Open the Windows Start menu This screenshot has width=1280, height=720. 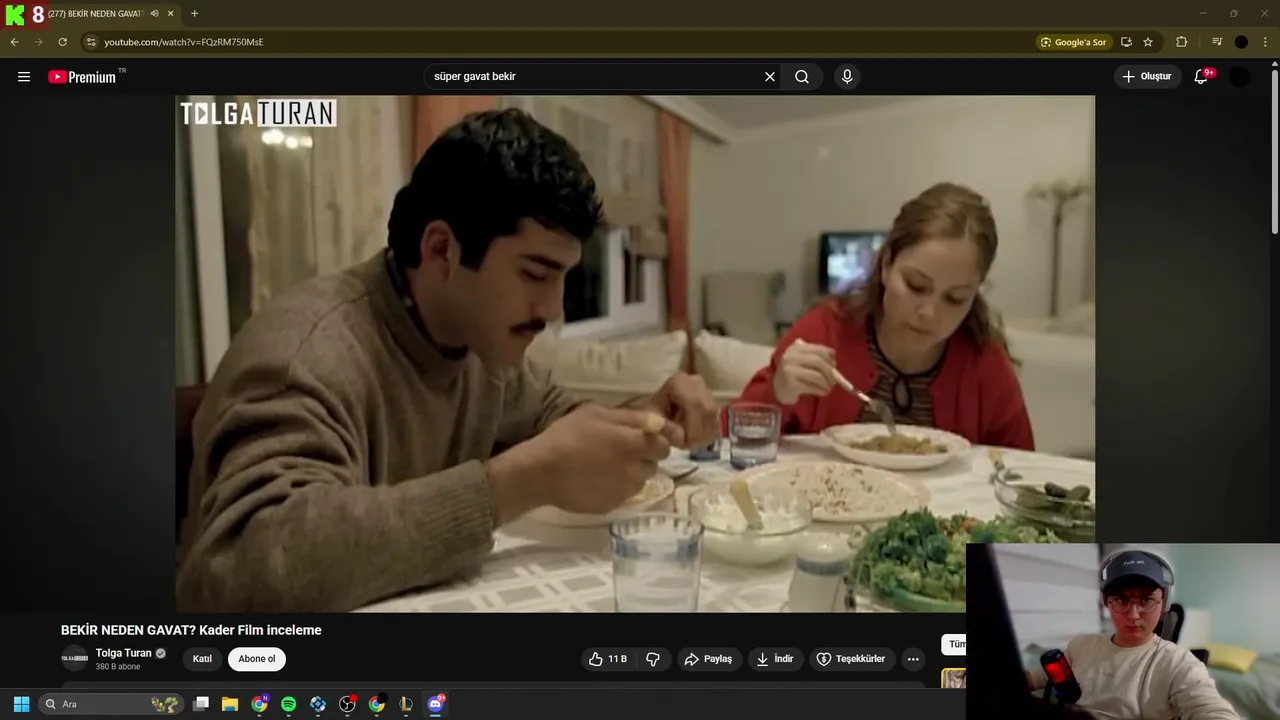click(21, 704)
